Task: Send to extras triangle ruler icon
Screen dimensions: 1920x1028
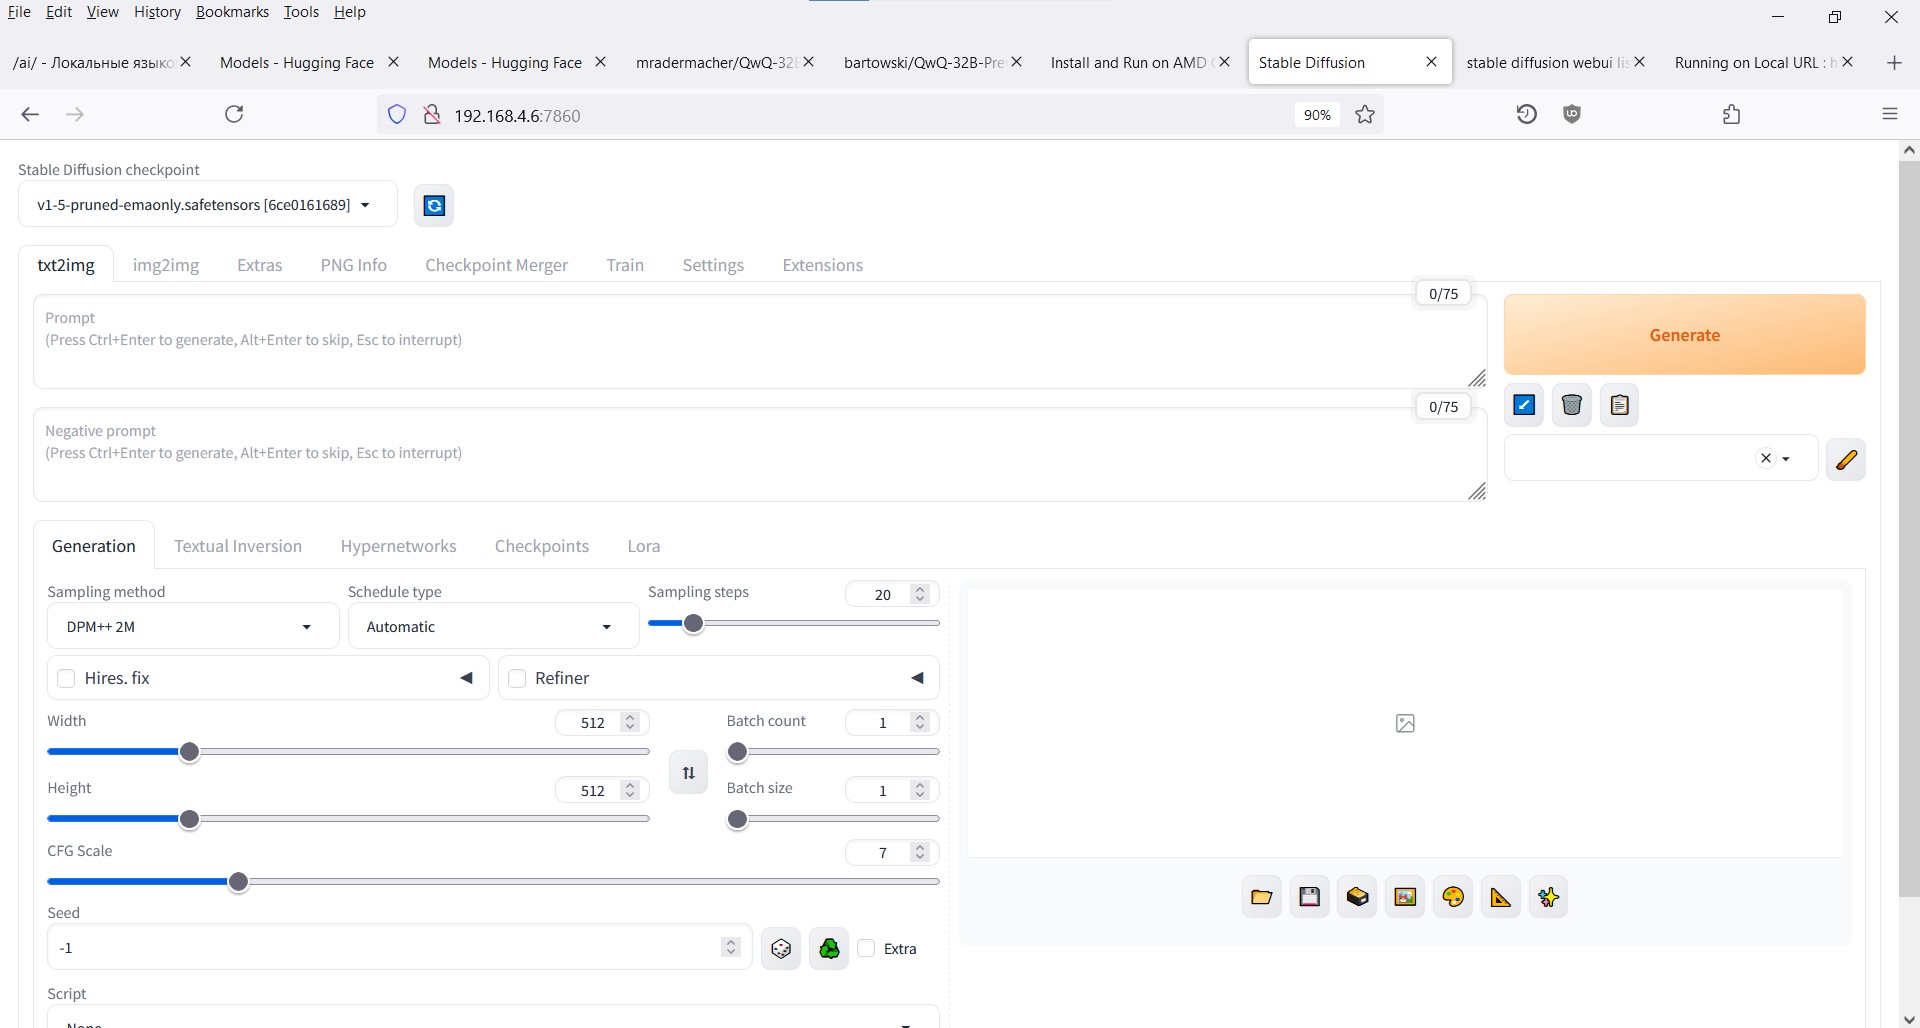Action: click(x=1501, y=897)
